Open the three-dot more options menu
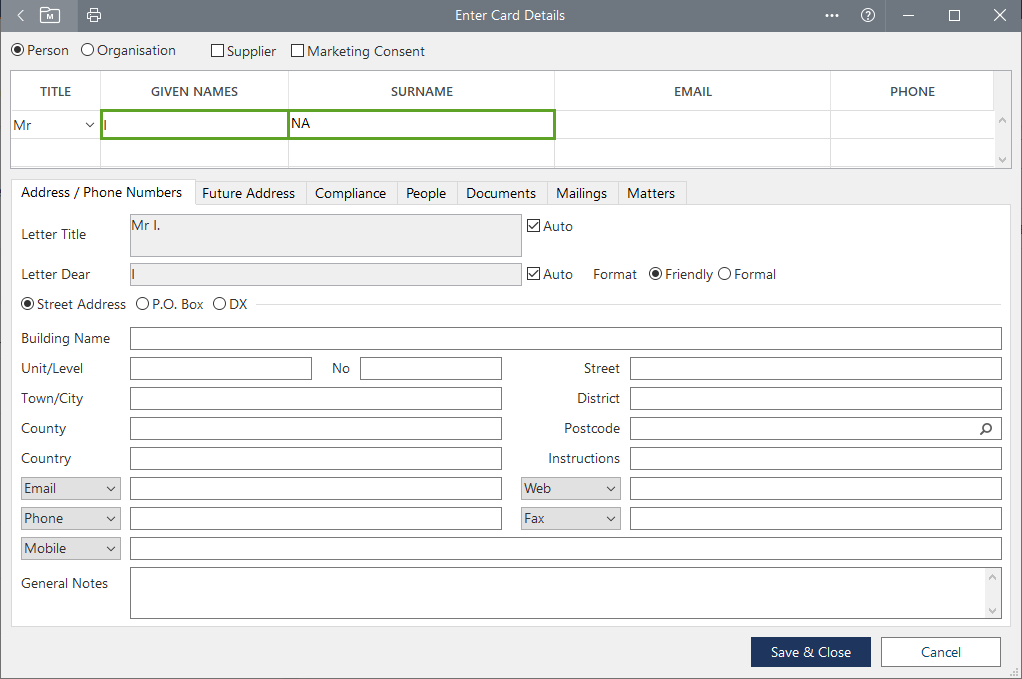This screenshot has height=679, width=1022. [832, 15]
